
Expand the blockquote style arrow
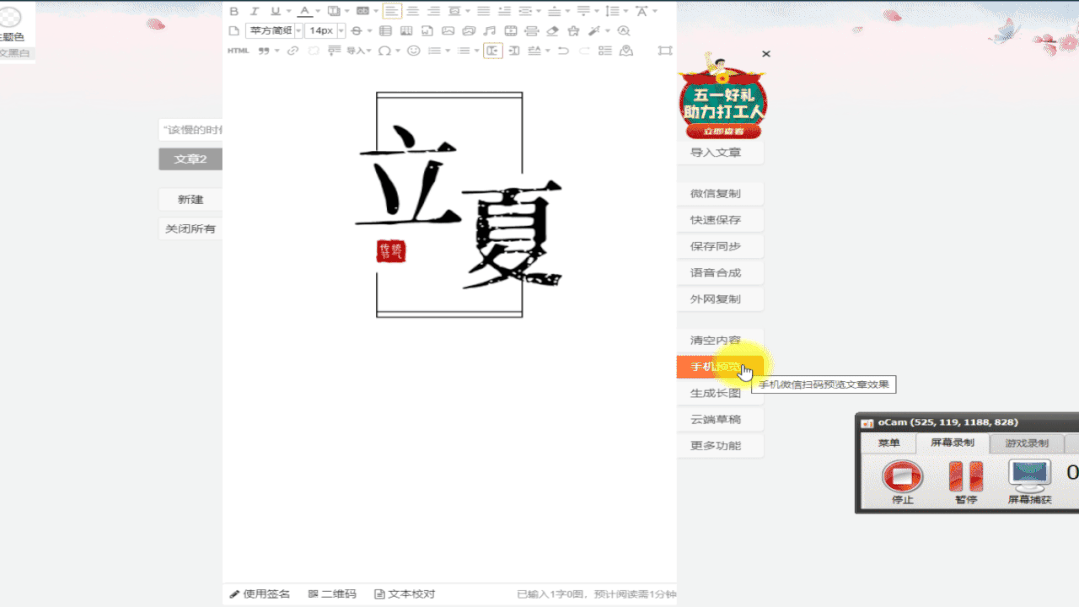click(277, 51)
